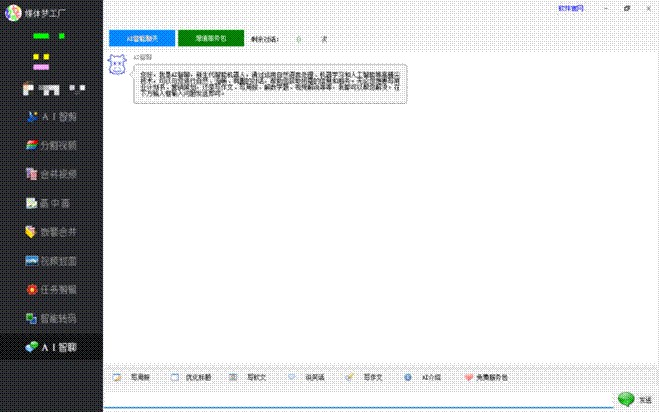This screenshot has width=659, height=412.
Task: Choose the 写作文 essay writing prompt
Action: click(364, 378)
